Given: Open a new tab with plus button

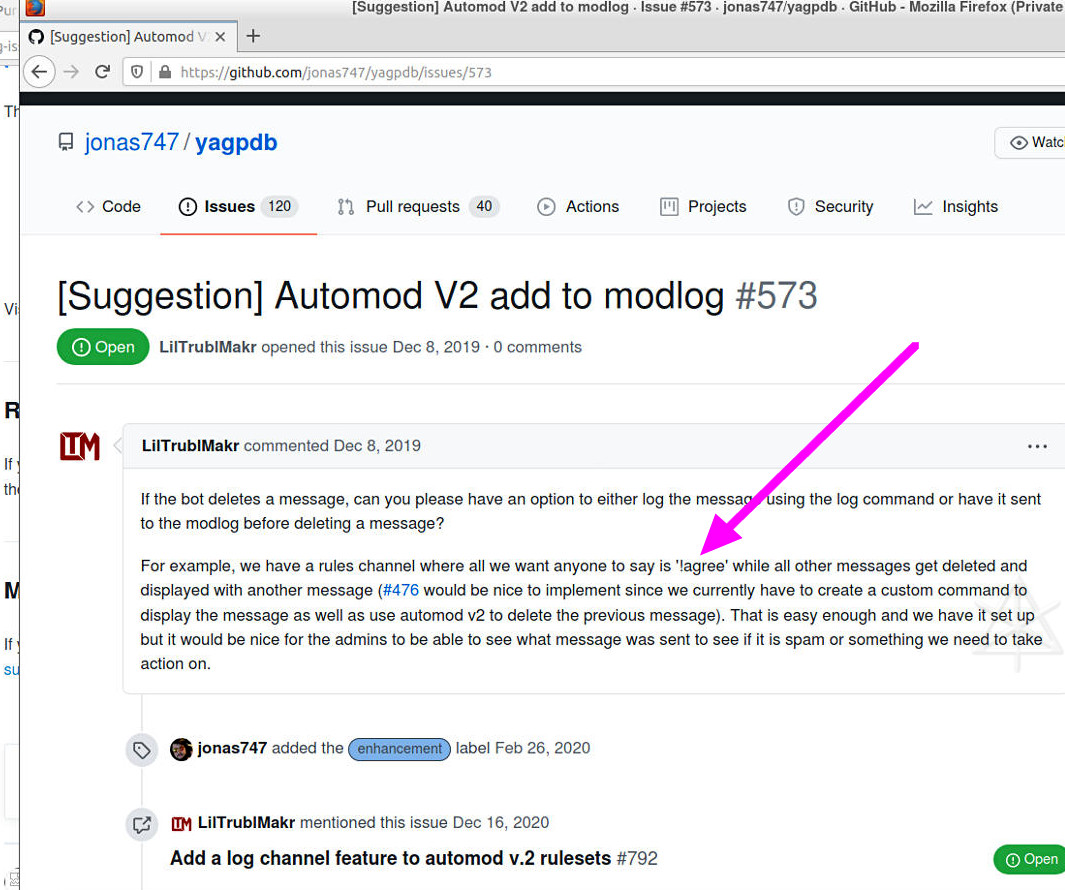Looking at the screenshot, I should pos(253,36).
